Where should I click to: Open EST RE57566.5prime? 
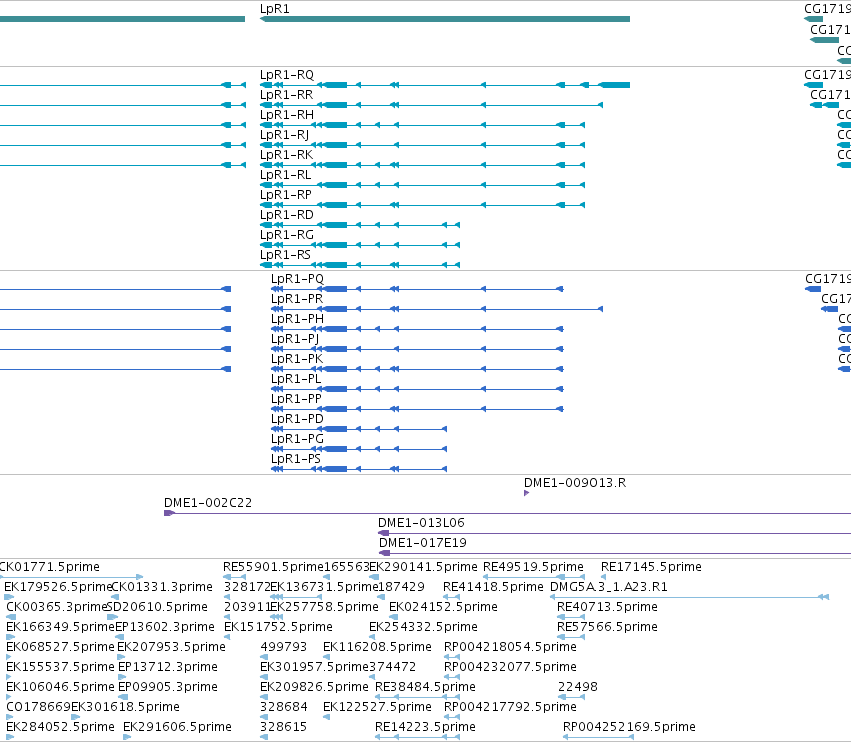(x=607, y=627)
